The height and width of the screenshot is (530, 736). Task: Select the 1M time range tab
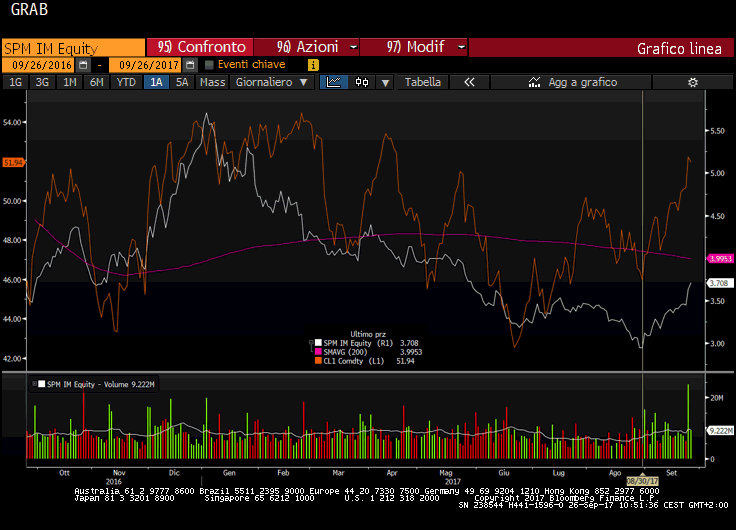69,82
